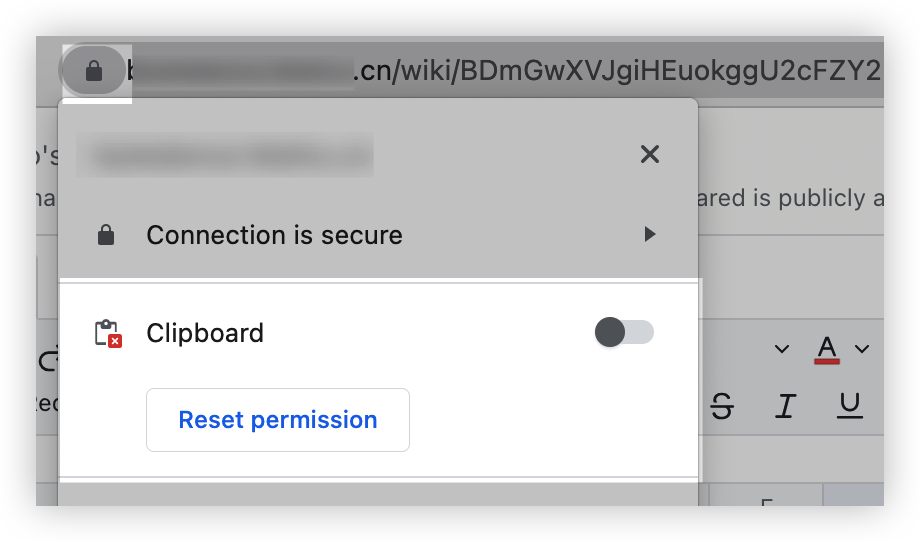Click the Clipboard permission label

point(205,333)
